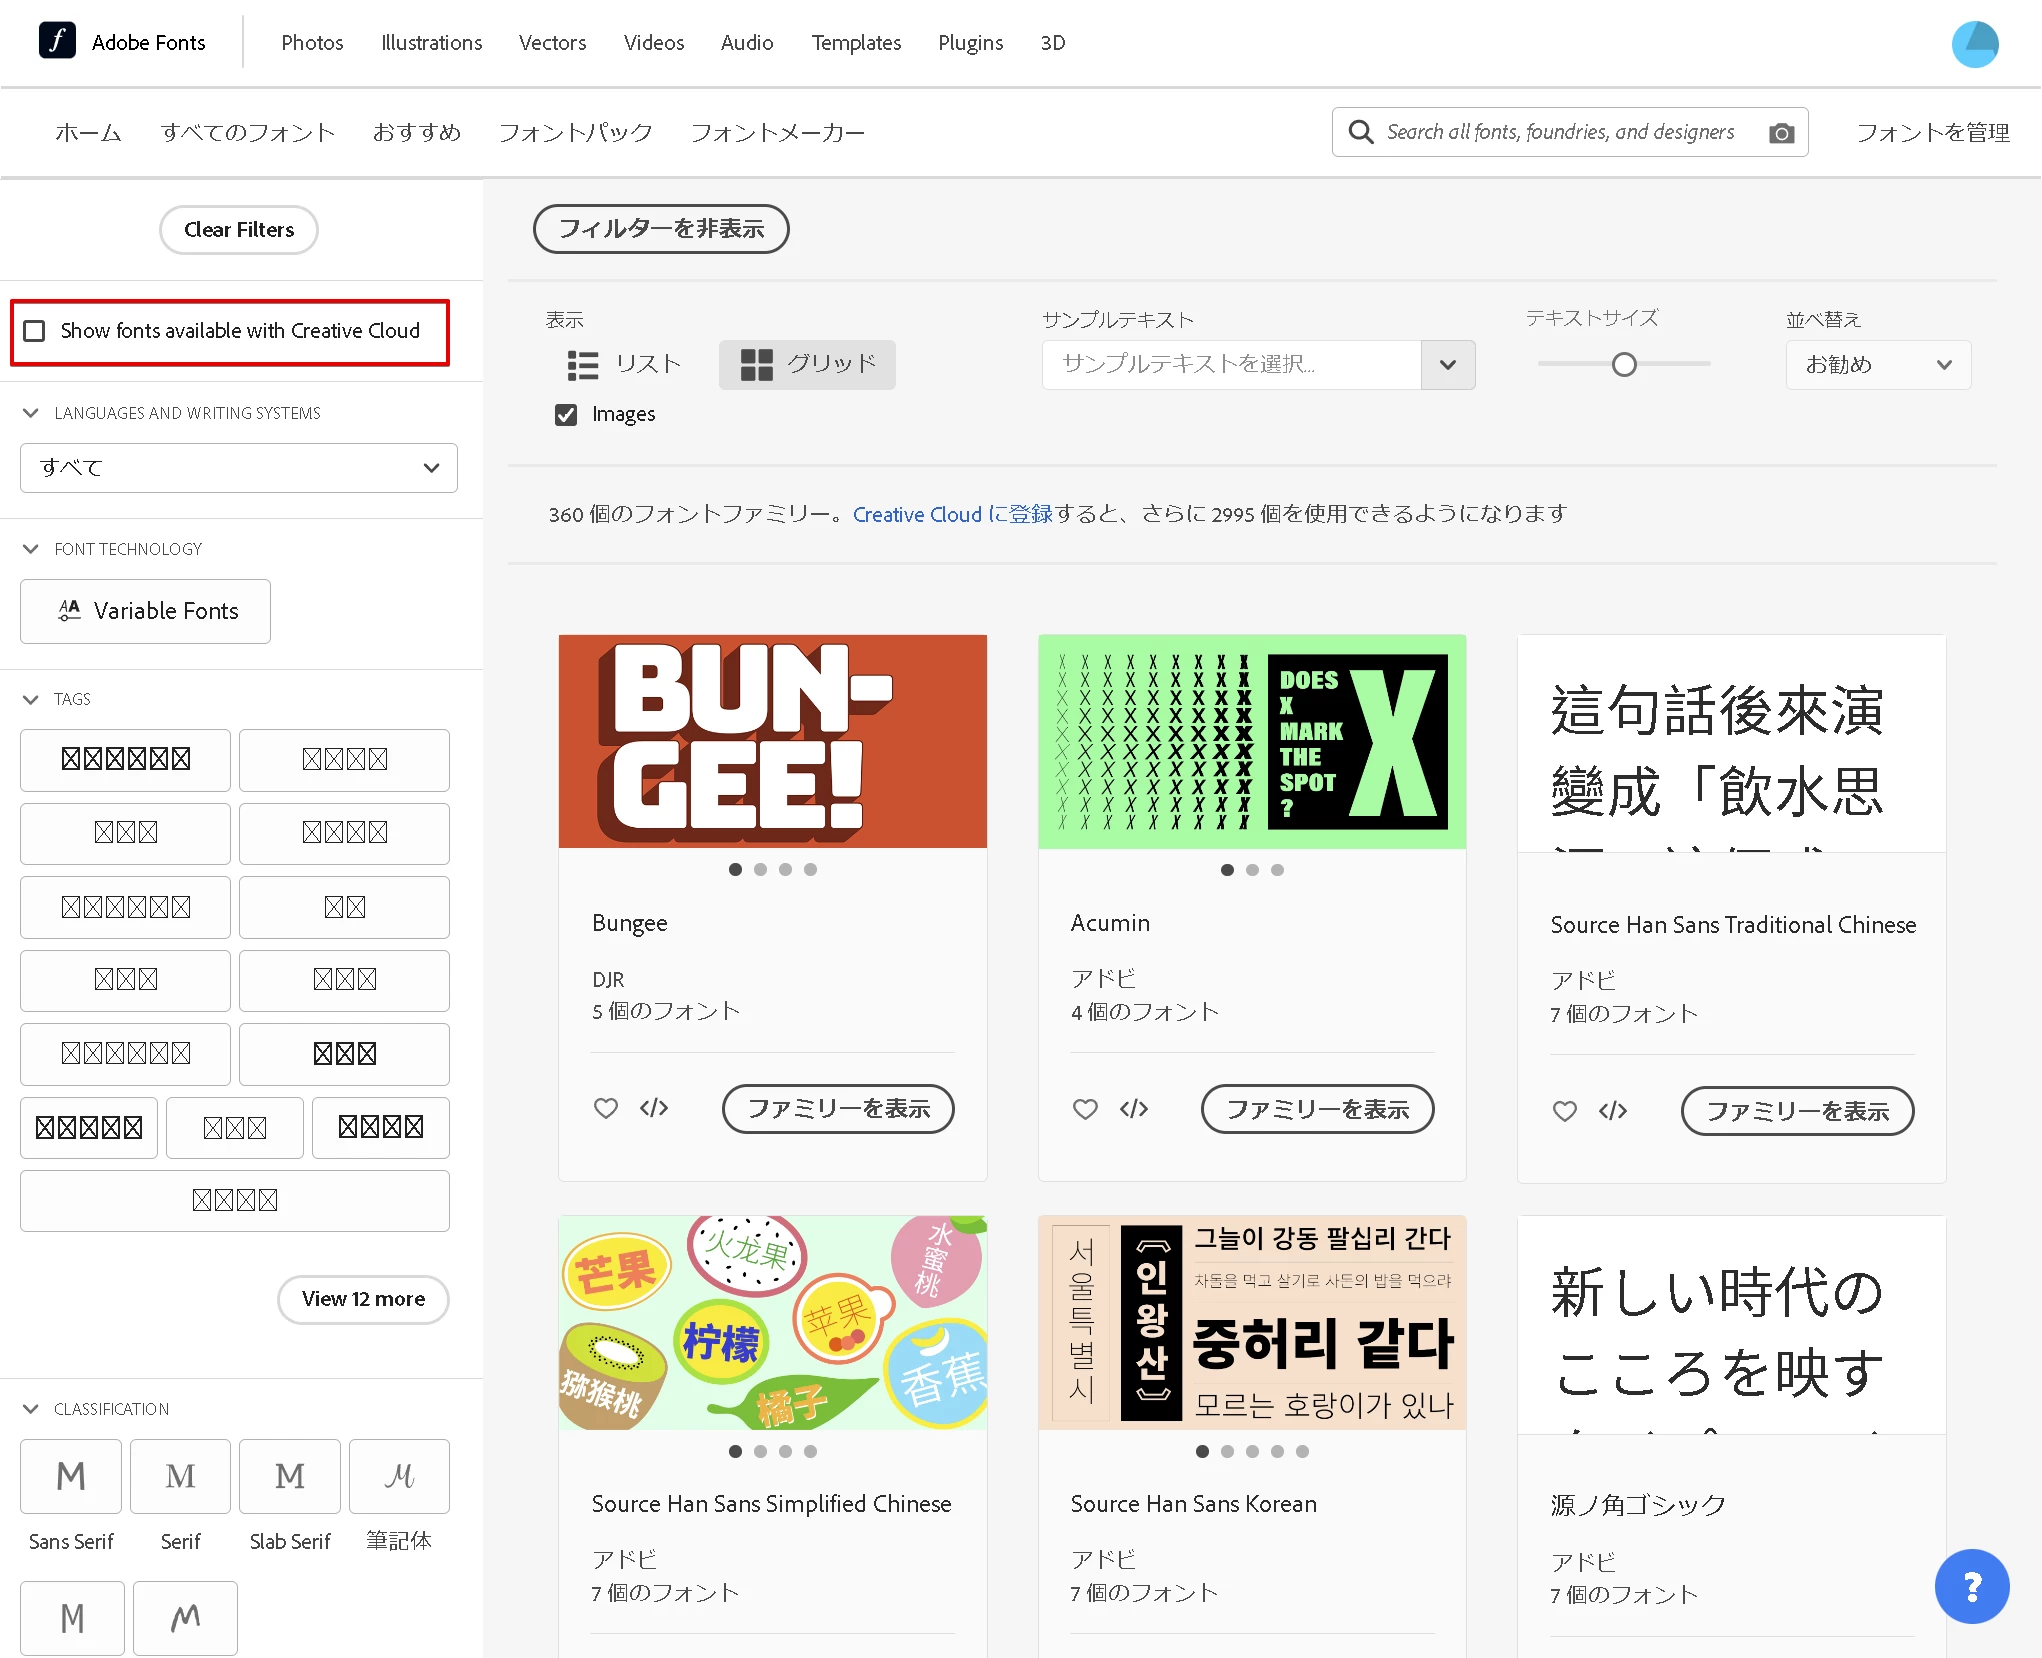The width and height of the screenshot is (2042, 1658).
Task: Open the Acumin preview image
Action: click(1252, 741)
